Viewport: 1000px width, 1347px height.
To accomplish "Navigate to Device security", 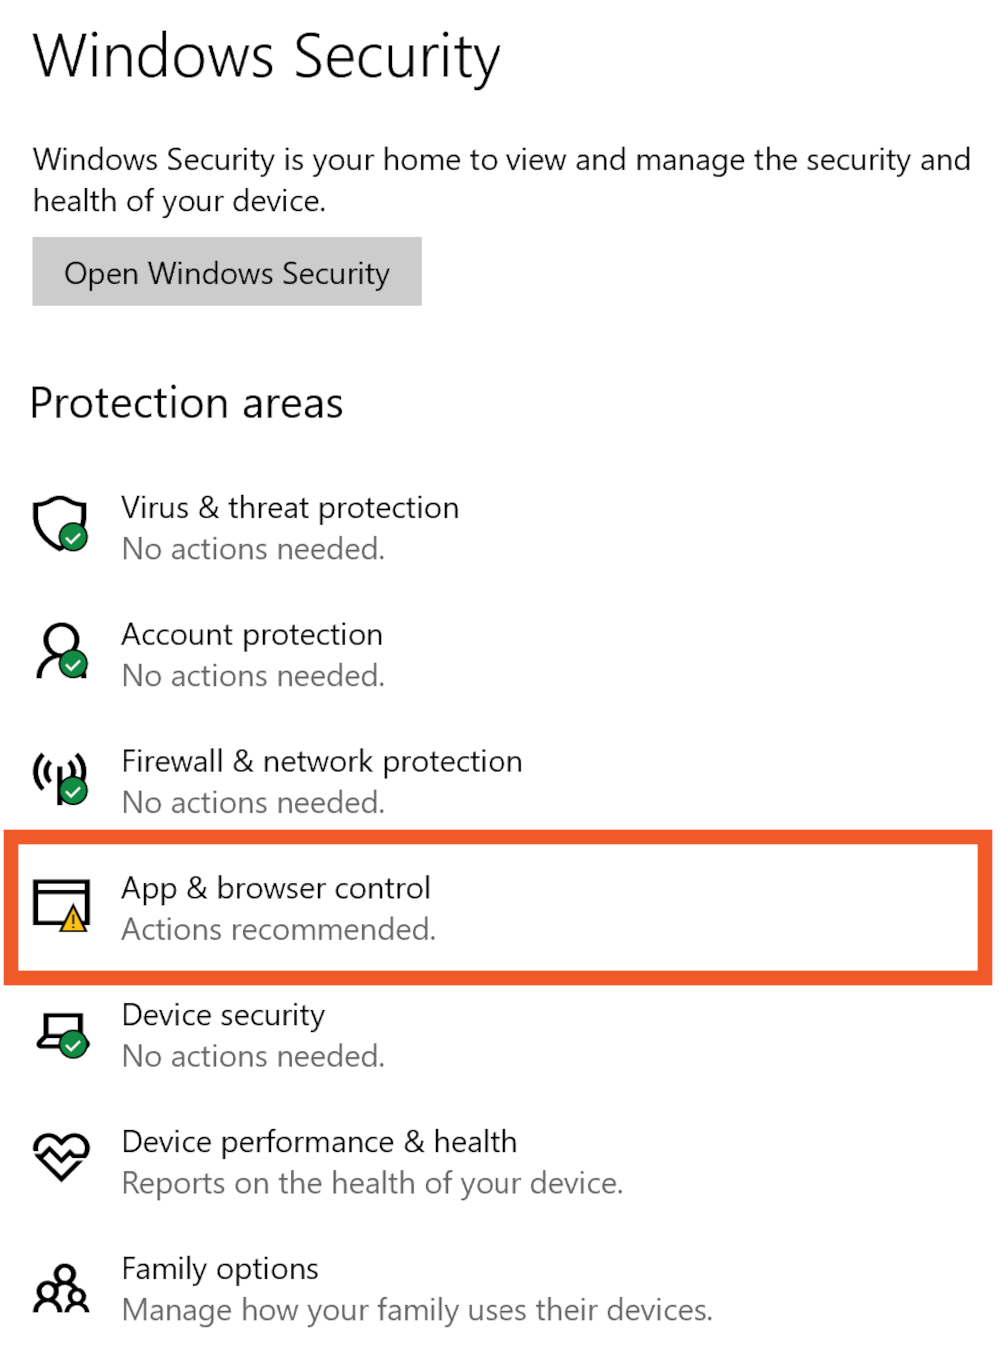I will click(223, 1015).
